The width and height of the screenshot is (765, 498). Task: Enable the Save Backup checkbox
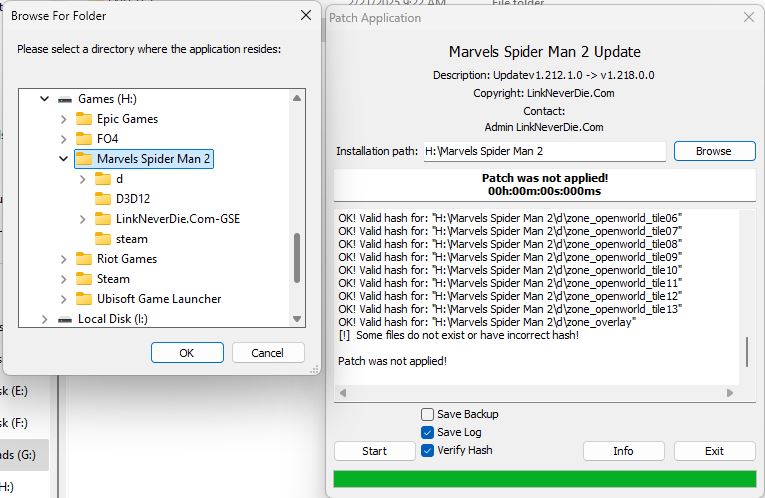pos(428,414)
